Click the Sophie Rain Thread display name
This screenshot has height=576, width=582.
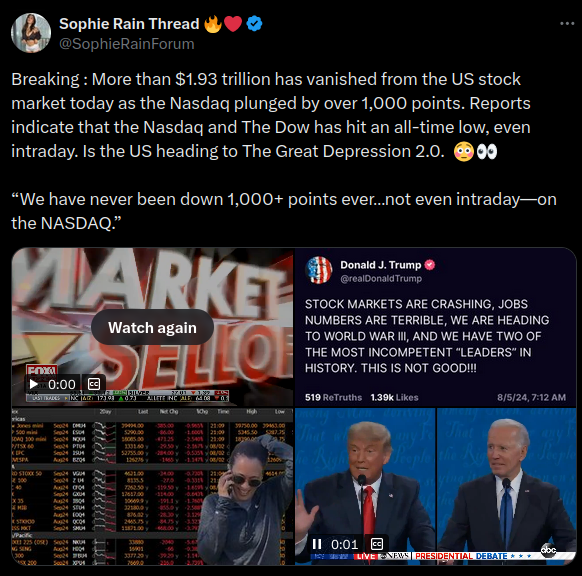(x=129, y=24)
